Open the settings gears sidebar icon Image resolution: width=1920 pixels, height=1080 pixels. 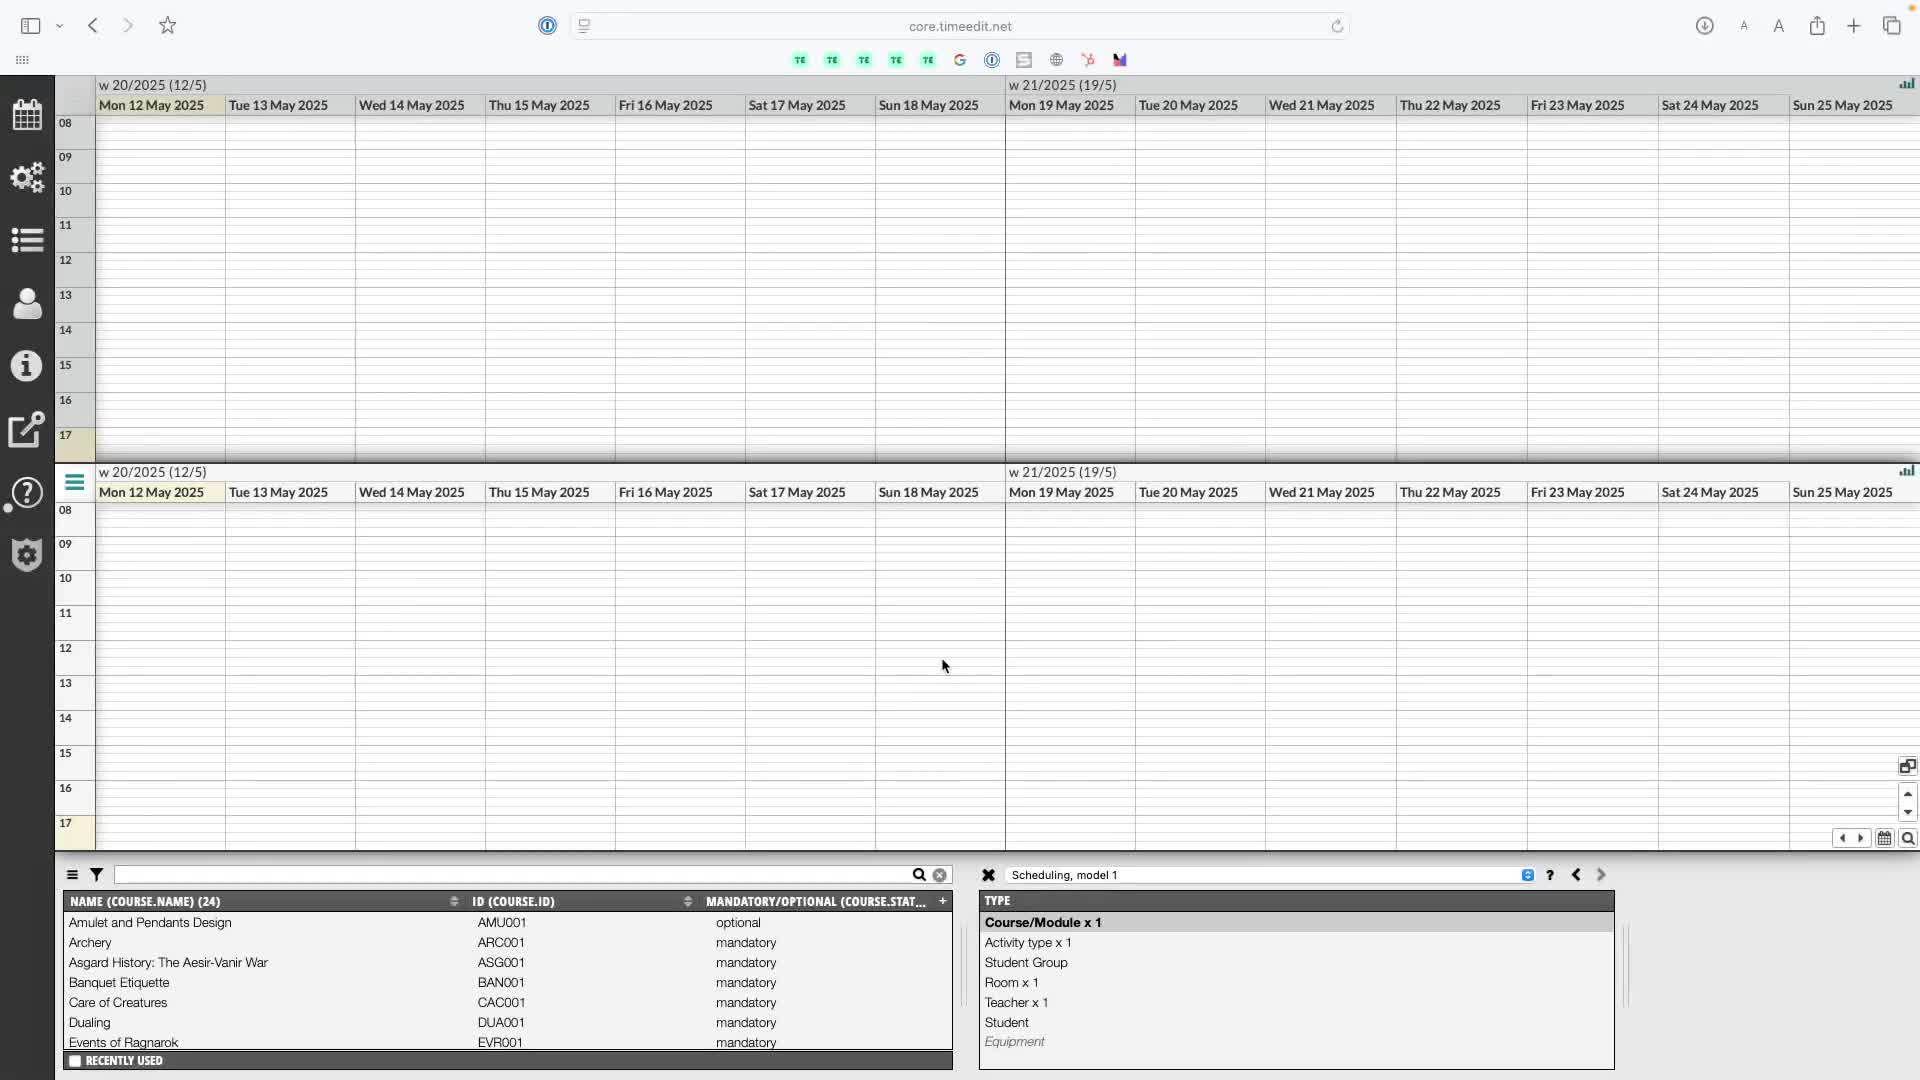click(x=27, y=177)
